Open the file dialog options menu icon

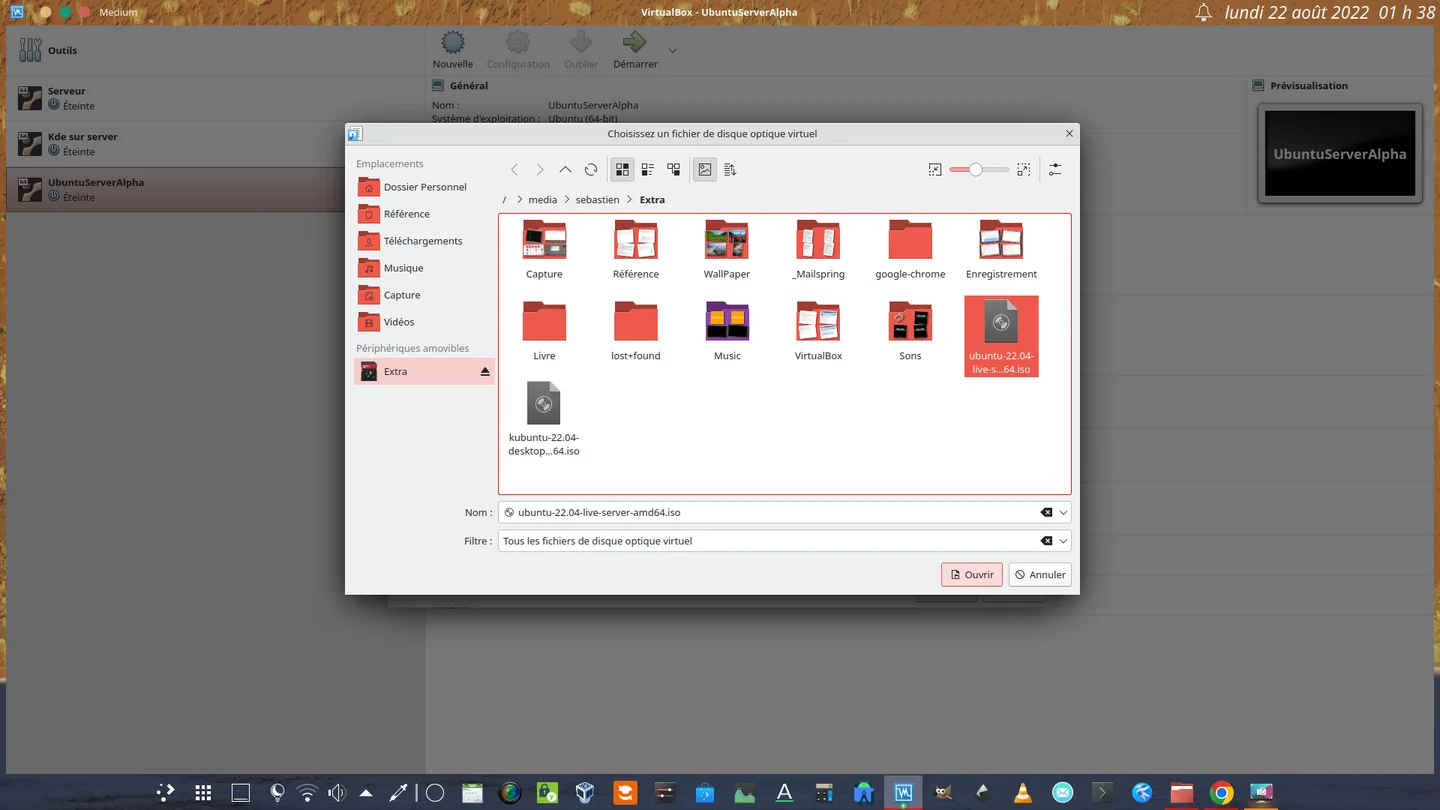coord(1055,170)
